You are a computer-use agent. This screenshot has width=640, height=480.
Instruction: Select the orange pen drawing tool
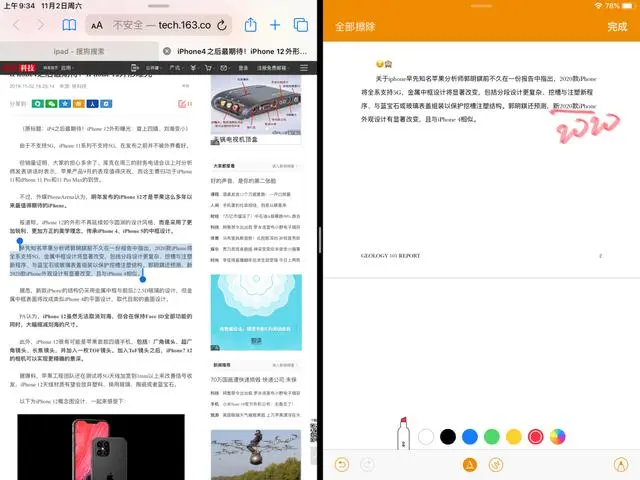tap(467, 465)
